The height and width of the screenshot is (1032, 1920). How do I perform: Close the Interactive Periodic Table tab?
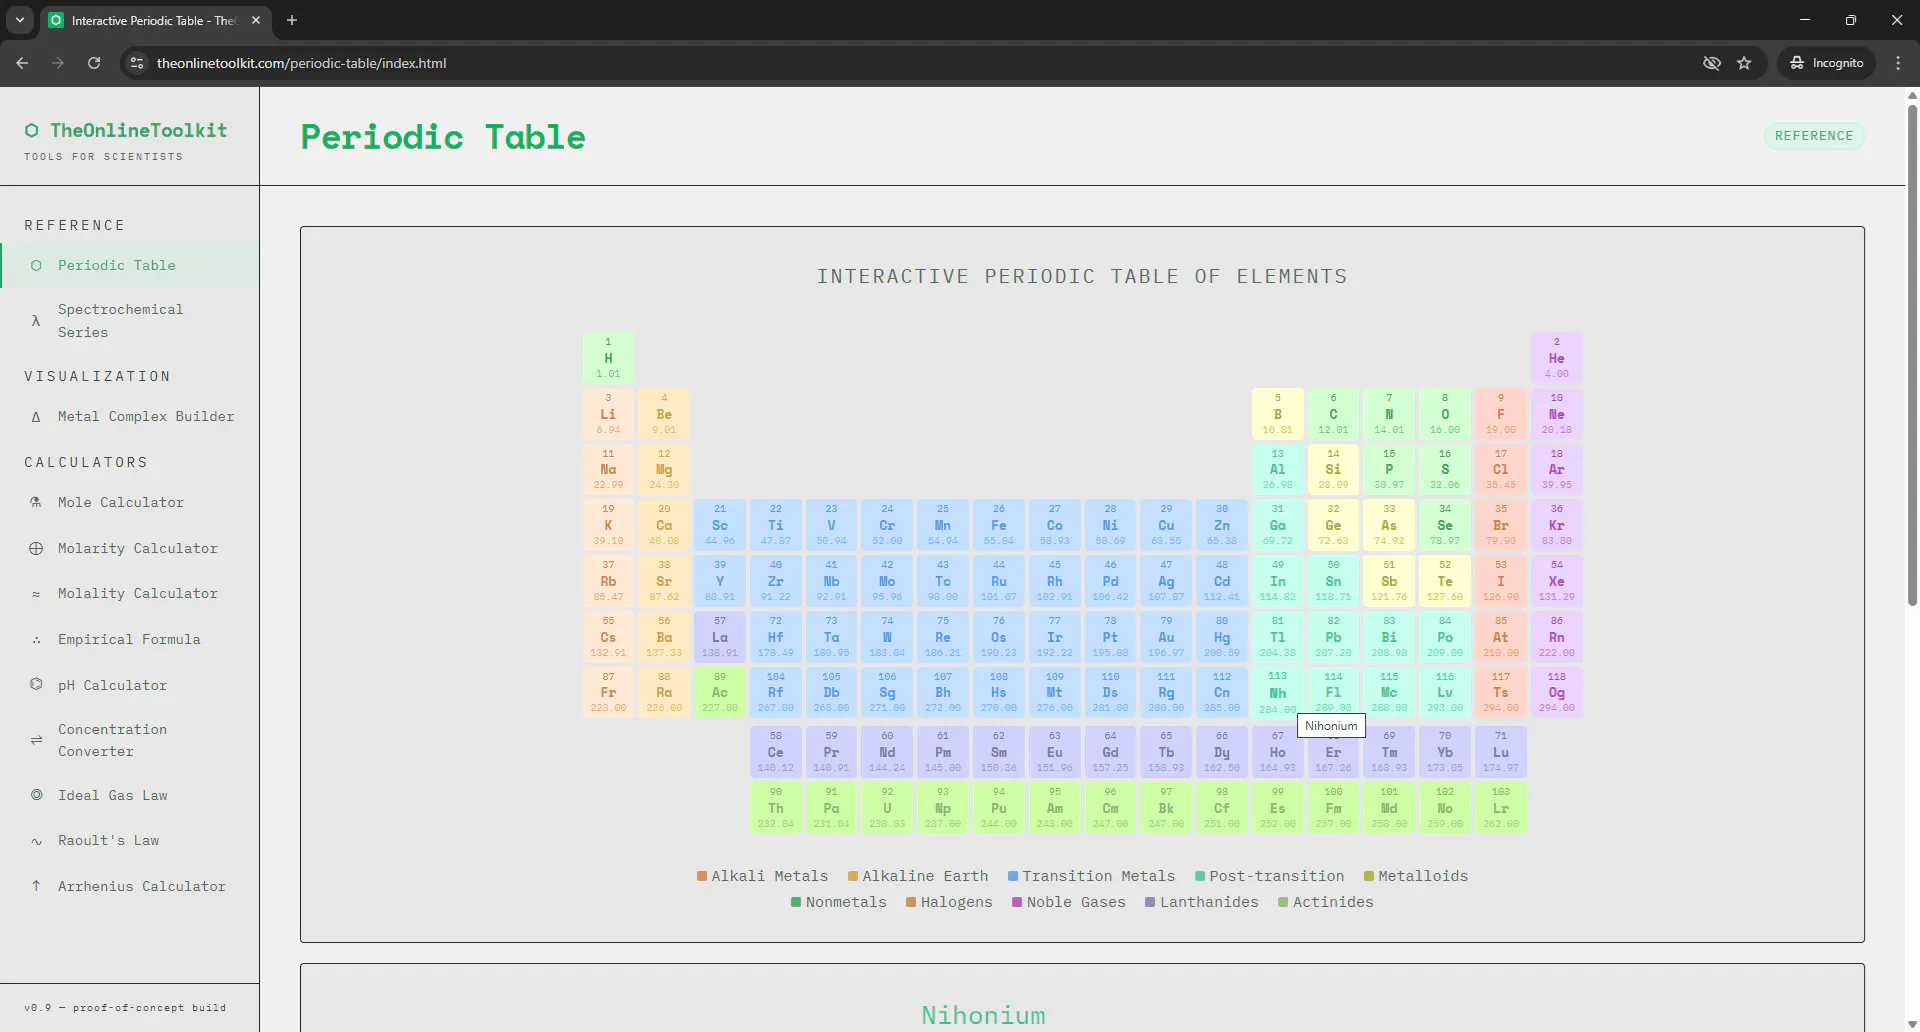(x=256, y=20)
